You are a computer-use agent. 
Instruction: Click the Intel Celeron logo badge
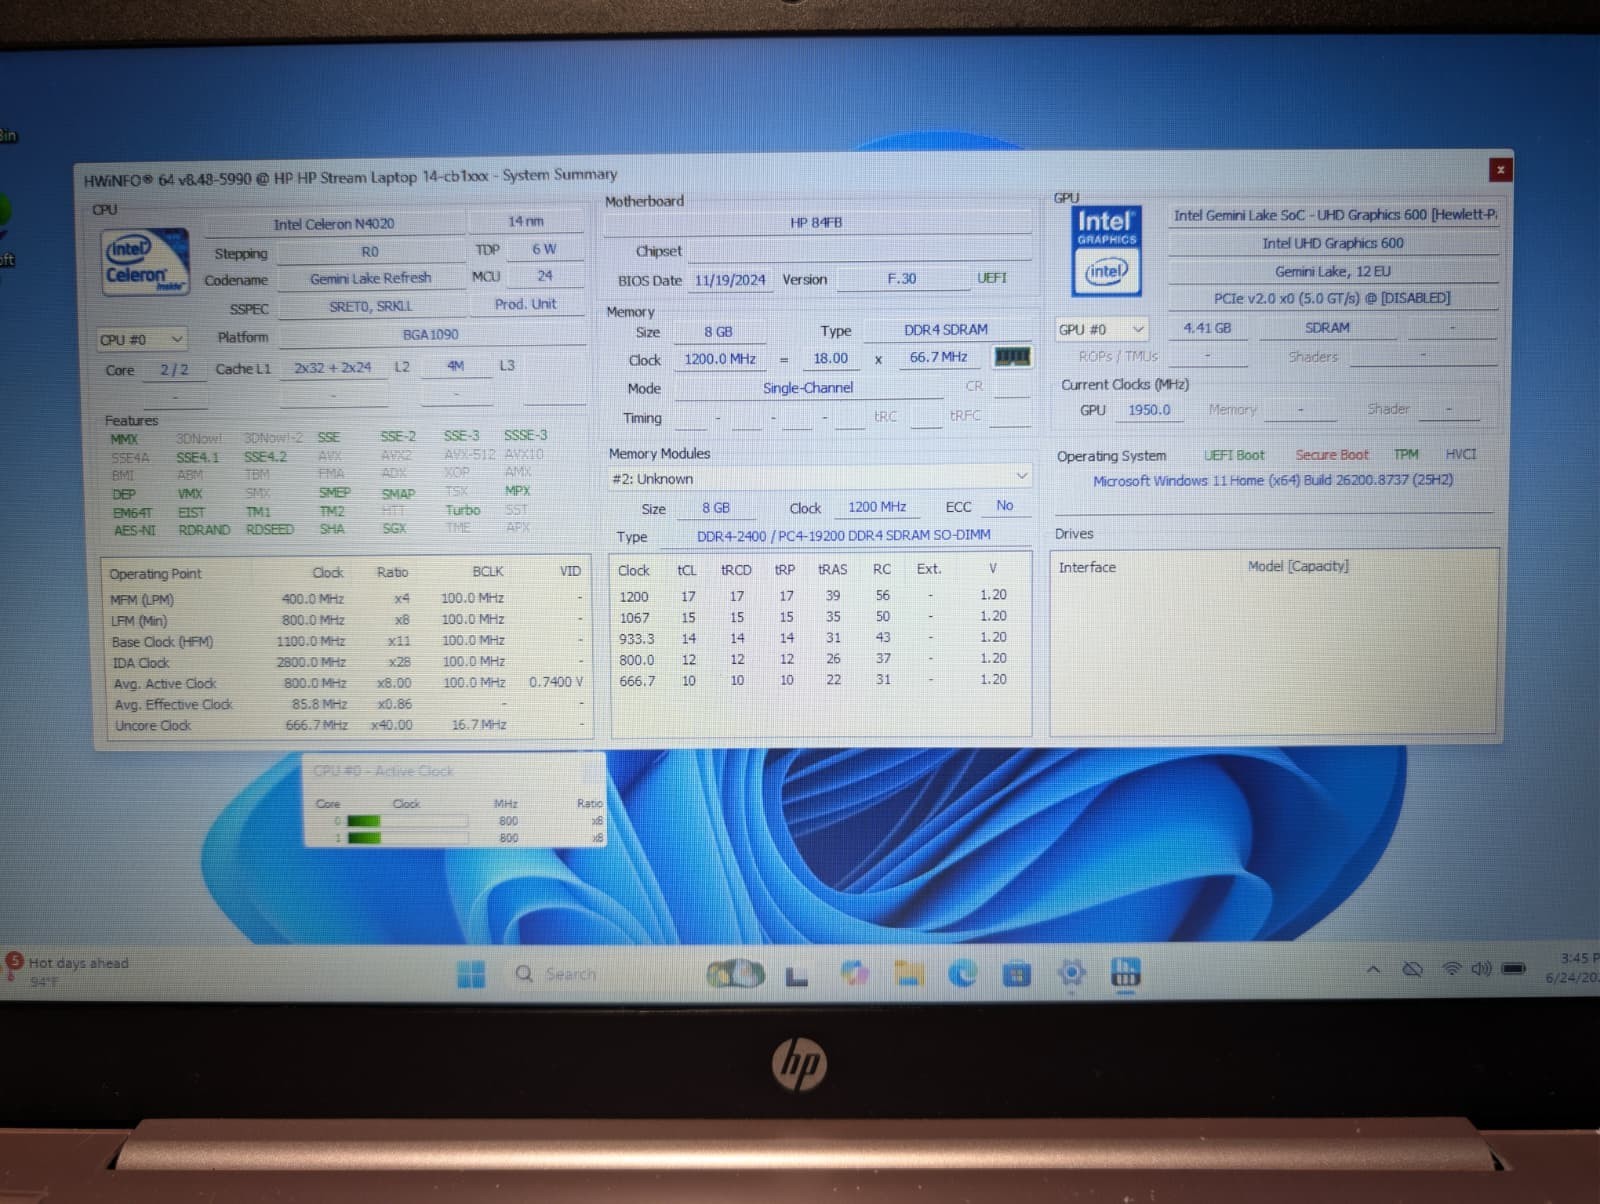(x=146, y=263)
